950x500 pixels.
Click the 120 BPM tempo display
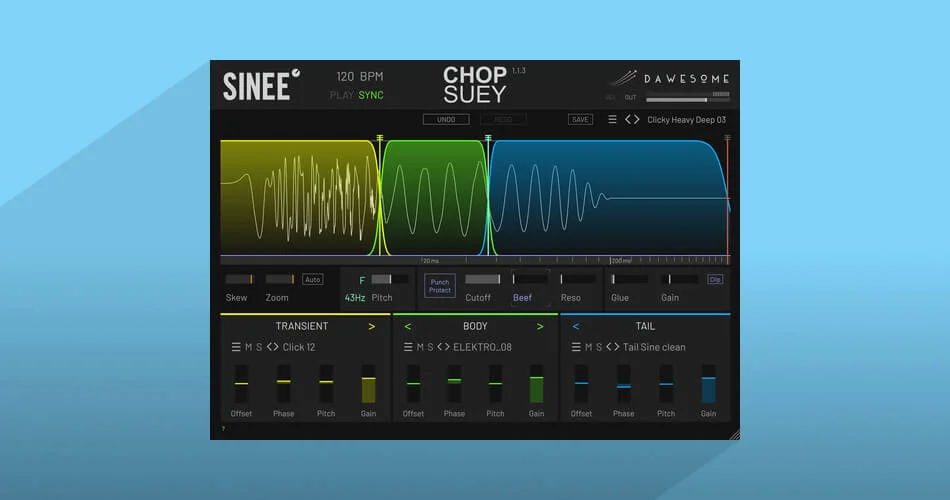[360, 76]
